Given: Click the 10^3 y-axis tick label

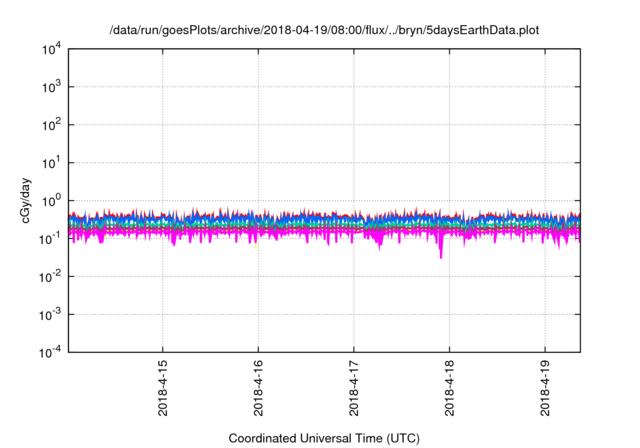Looking at the screenshot, I should coord(51,87).
